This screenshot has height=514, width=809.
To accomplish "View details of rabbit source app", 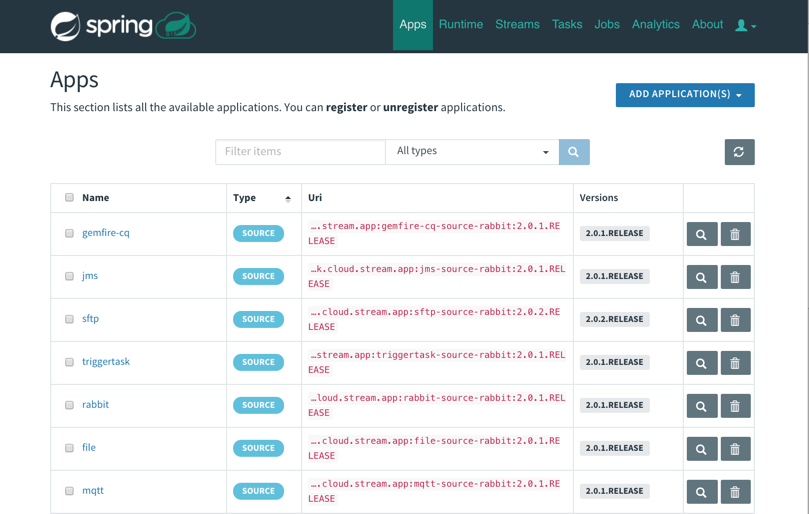I will 701,406.
